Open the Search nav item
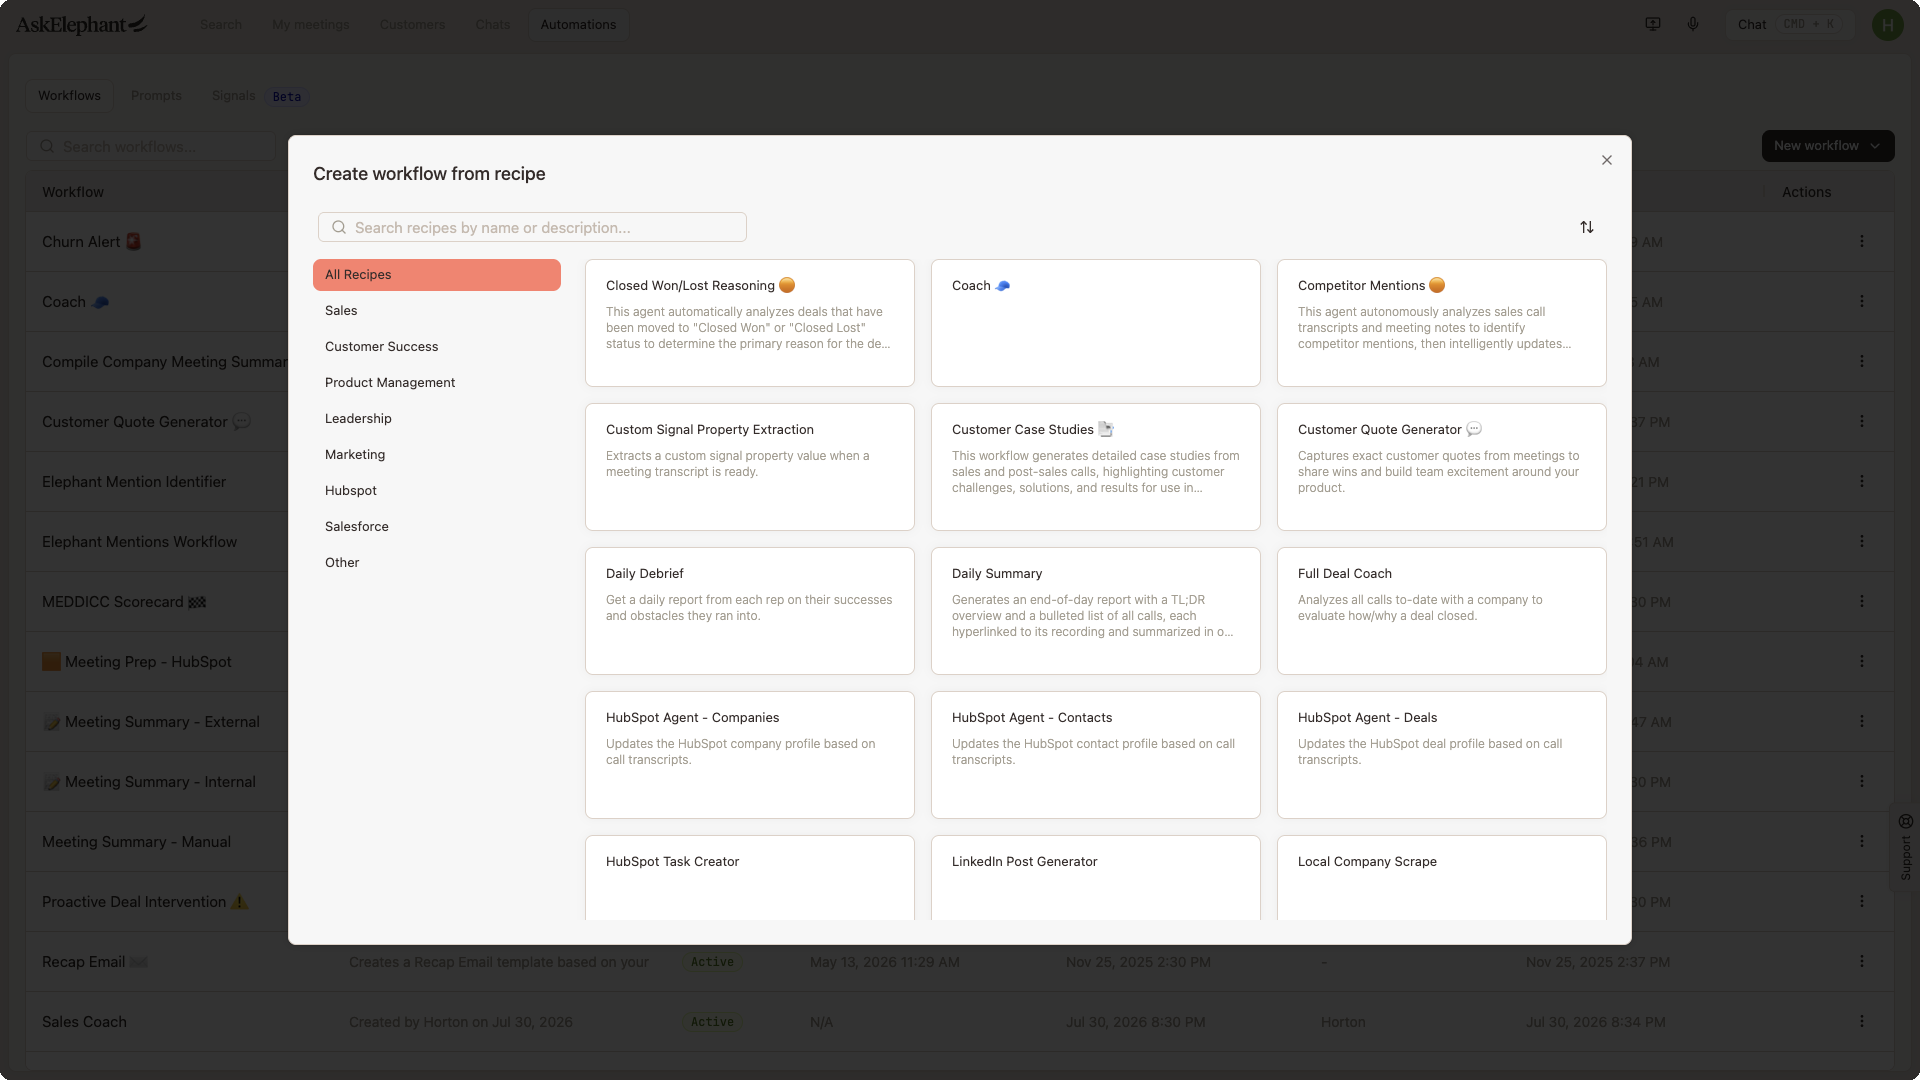The image size is (1920, 1080). pos(221,24)
